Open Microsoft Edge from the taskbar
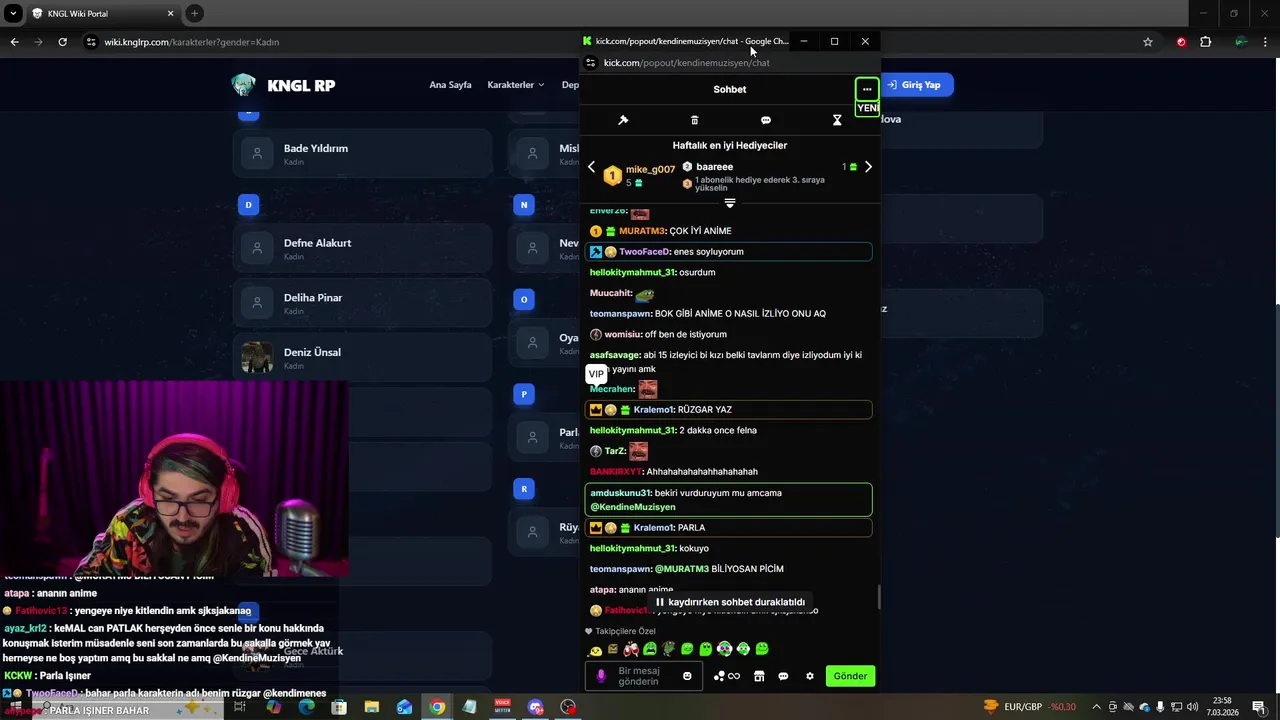This screenshot has width=1280, height=720. pyautogui.click(x=306, y=707)
